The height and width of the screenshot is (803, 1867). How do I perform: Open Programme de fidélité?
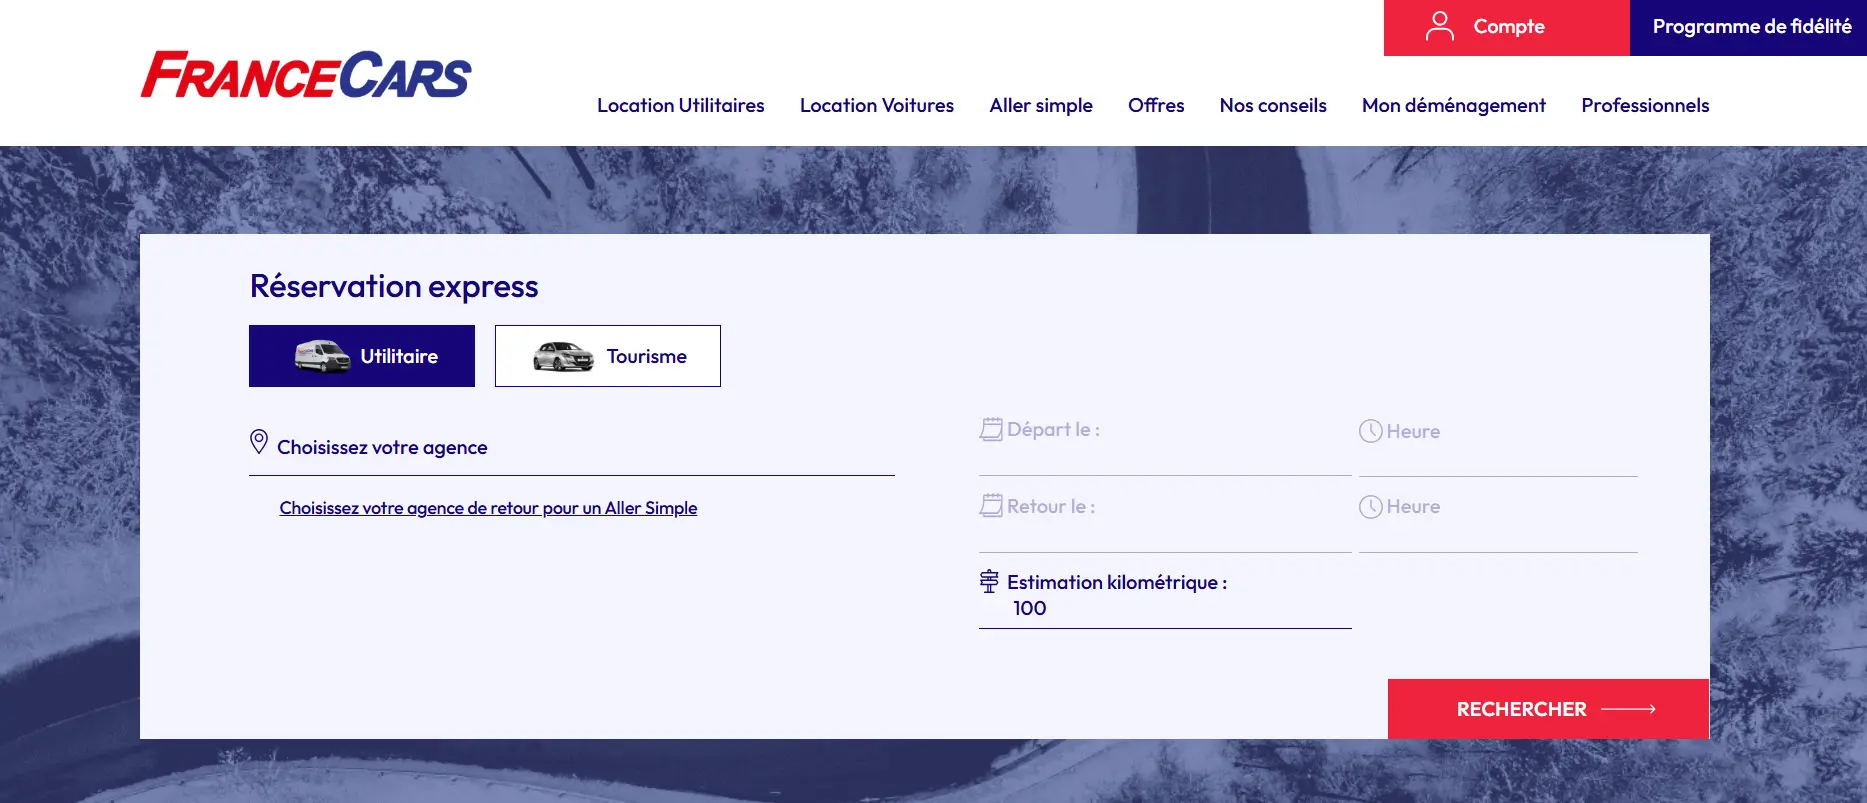pos(1749,28)
